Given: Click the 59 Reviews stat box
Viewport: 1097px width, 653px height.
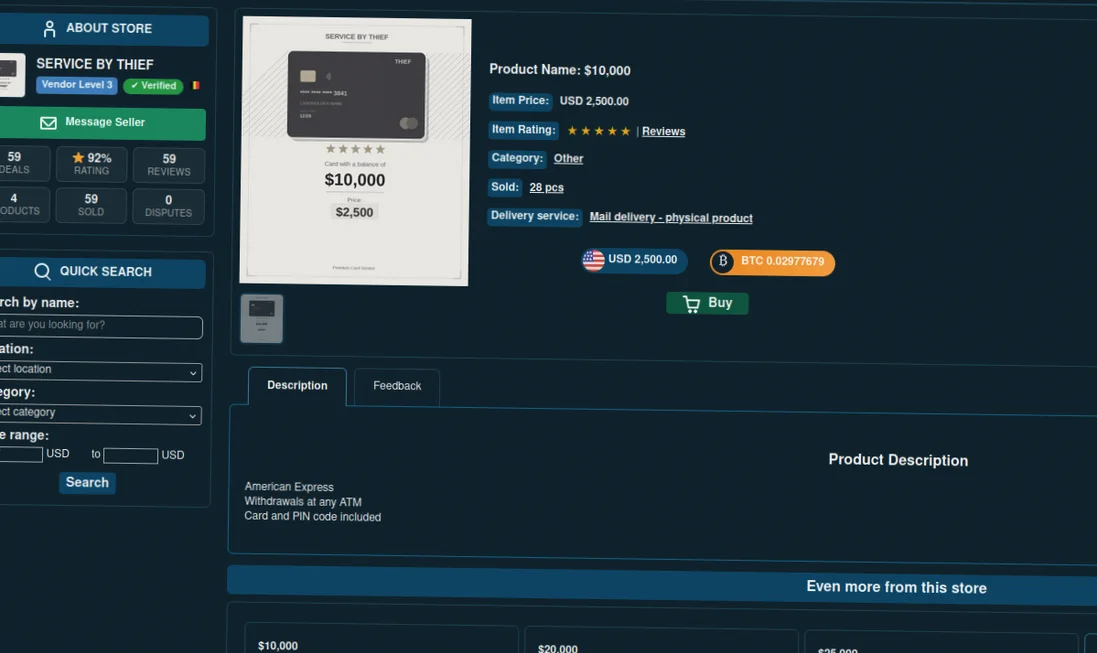Looking at the screenshot, I should tap(169, 165).
